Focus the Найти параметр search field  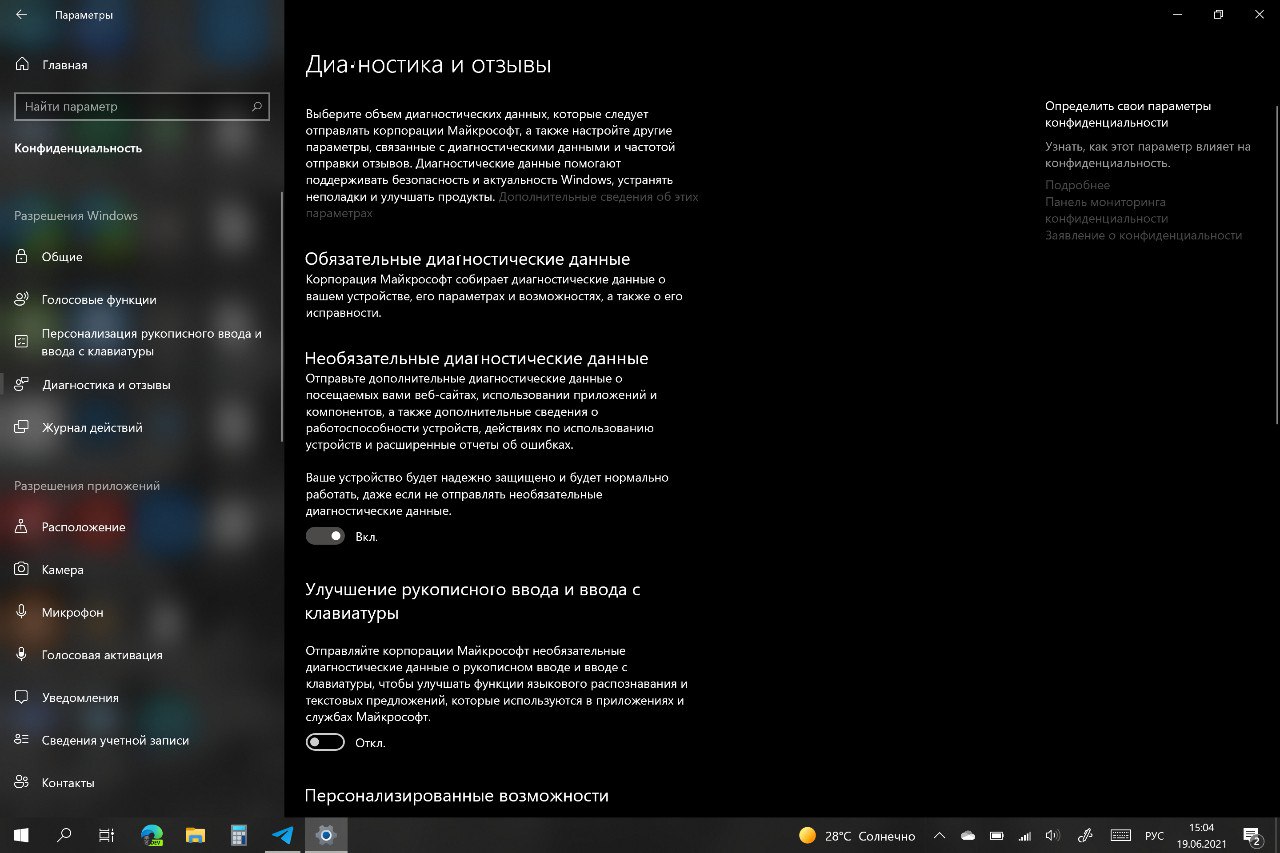[x=142, y=106]
